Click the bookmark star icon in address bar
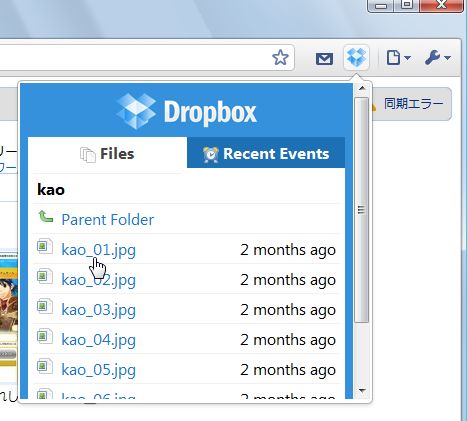This screenshot has width=467, height=421. pos(280,58)
